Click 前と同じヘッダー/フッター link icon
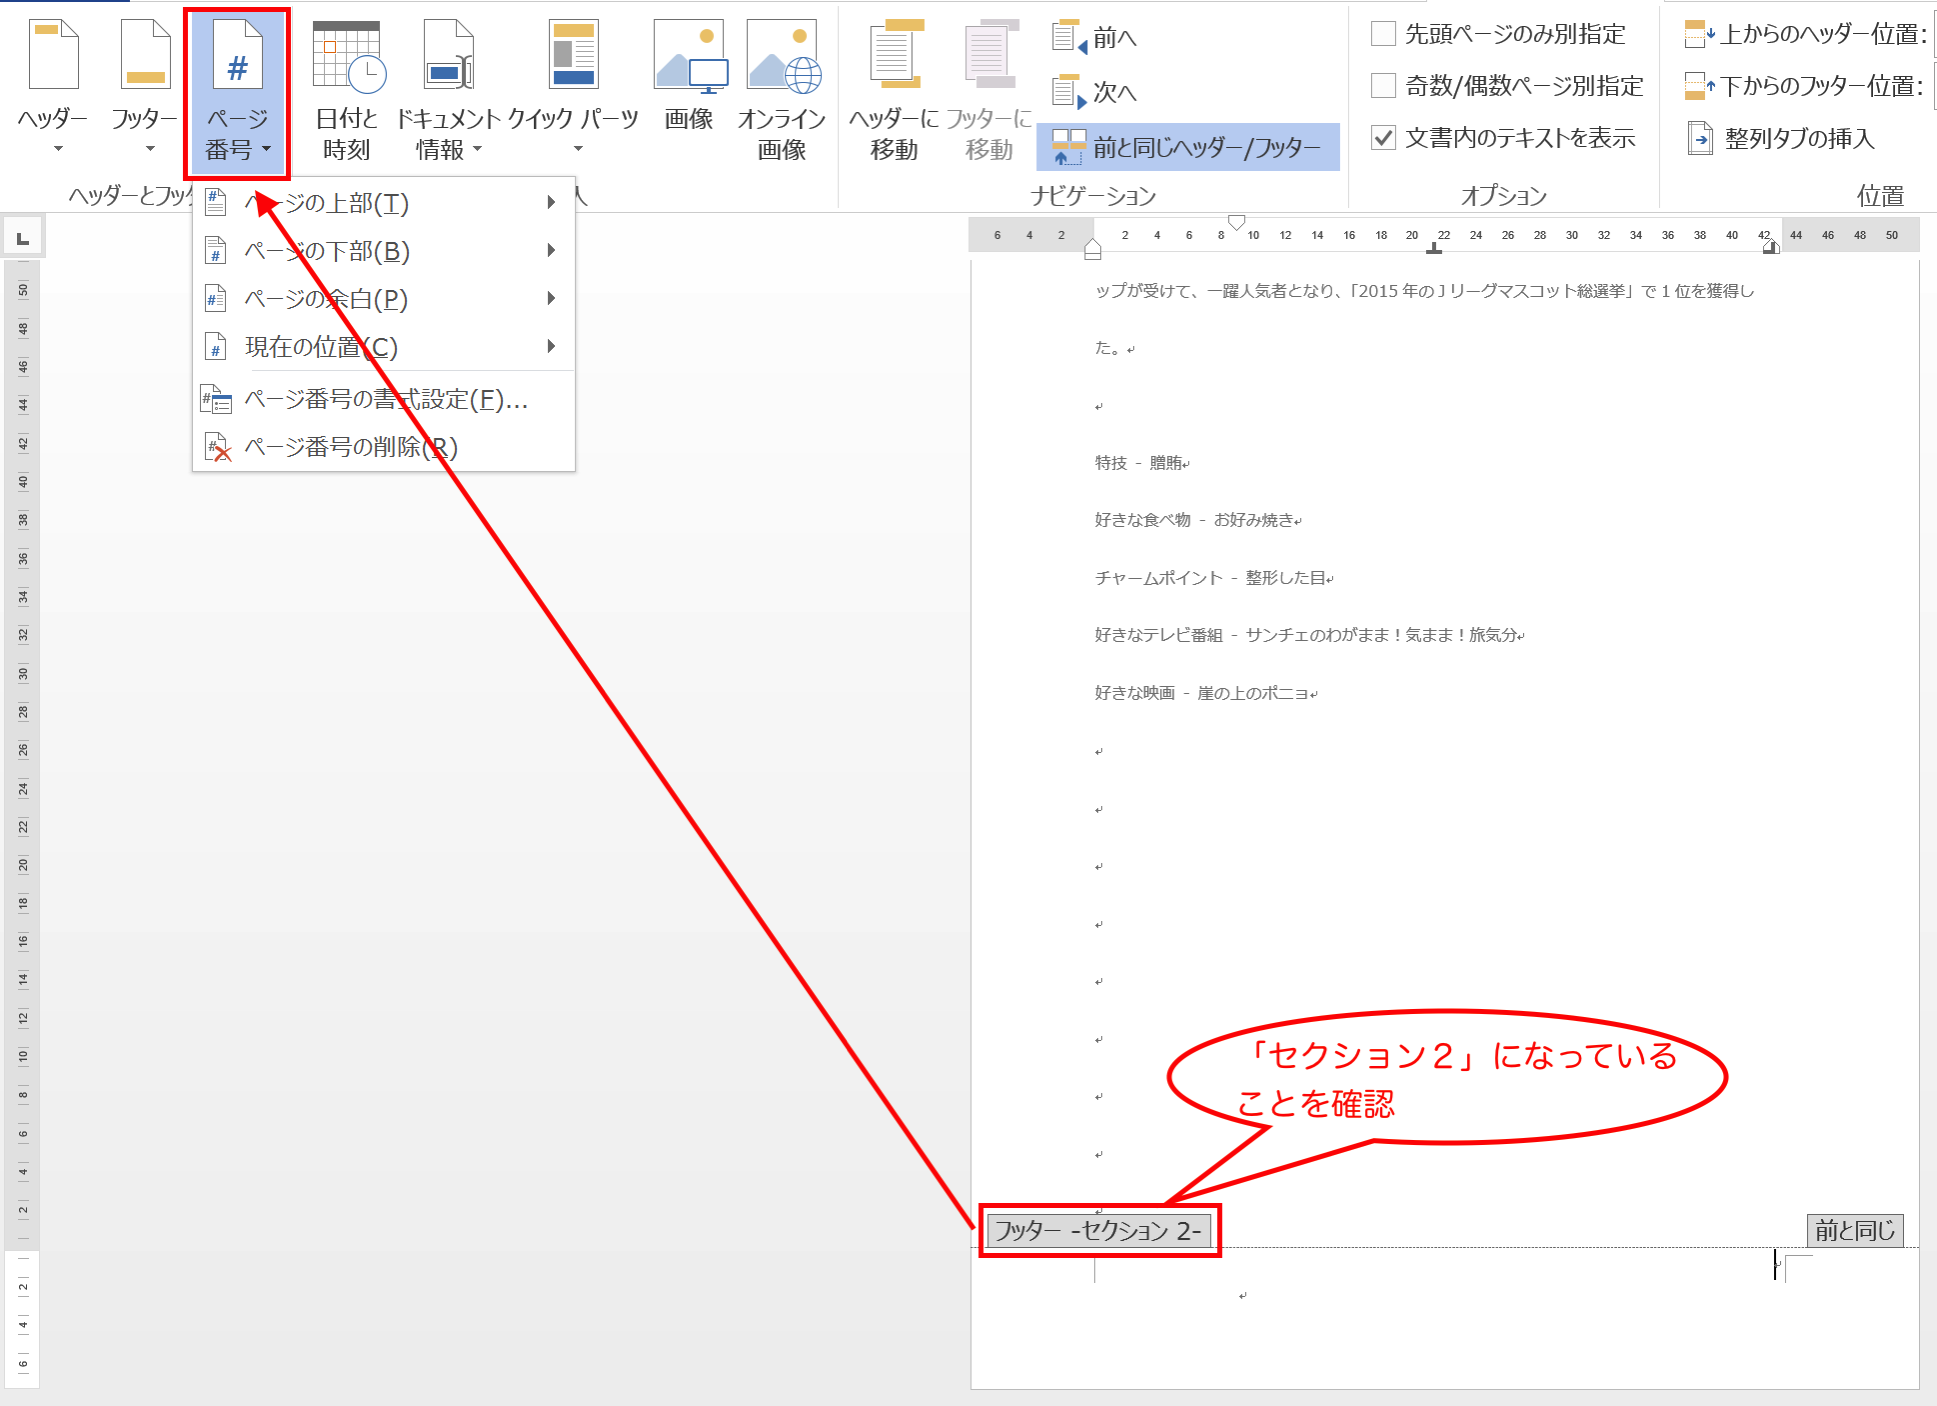This screenshot has height=1406, width=1937. coord(1069,147)
